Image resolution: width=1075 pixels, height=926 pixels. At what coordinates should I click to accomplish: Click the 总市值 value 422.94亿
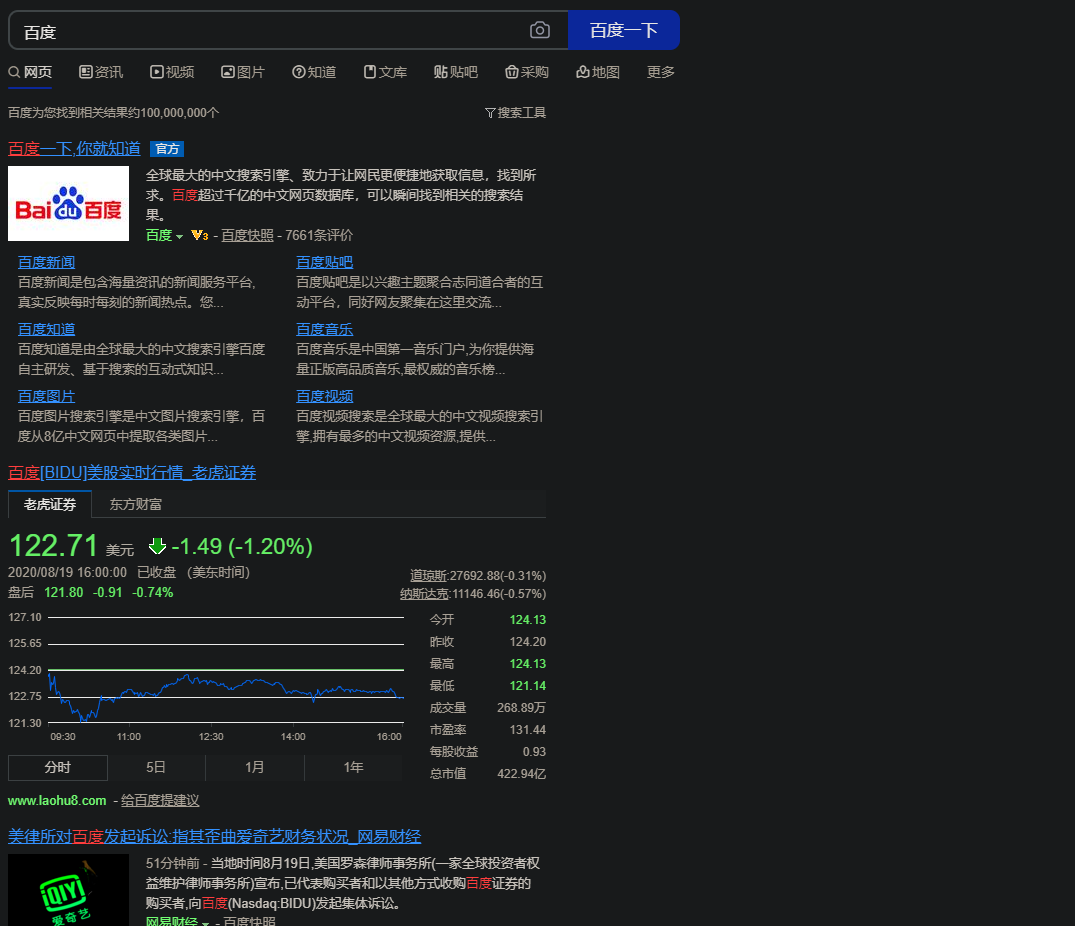pyautogui.click(x=522, y=773)
